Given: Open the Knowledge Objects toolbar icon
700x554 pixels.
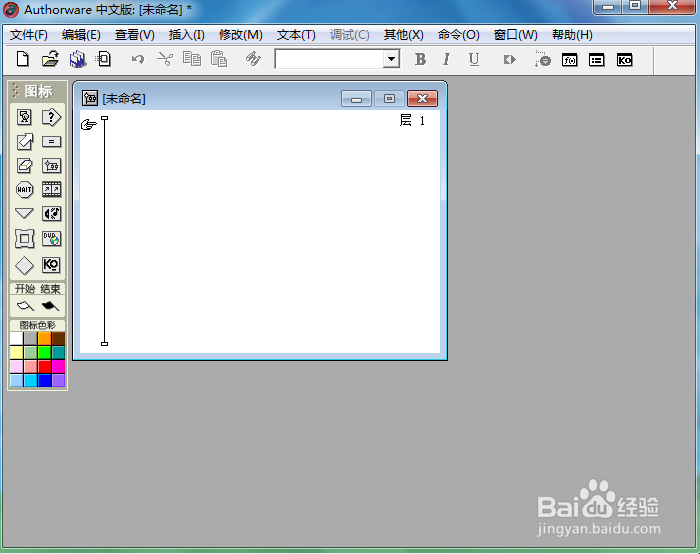Looking at the screenshot, I should click(624, 60).
